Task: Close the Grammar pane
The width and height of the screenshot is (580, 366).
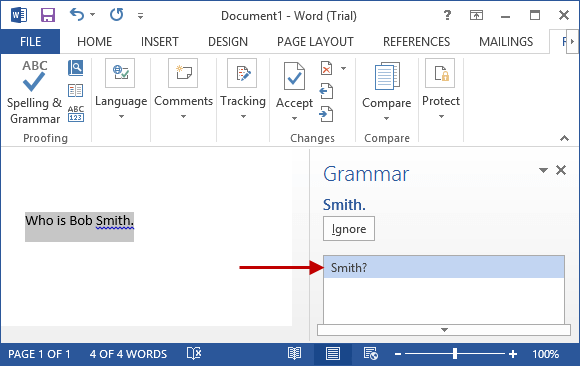Action: click(x=561, y=170)
